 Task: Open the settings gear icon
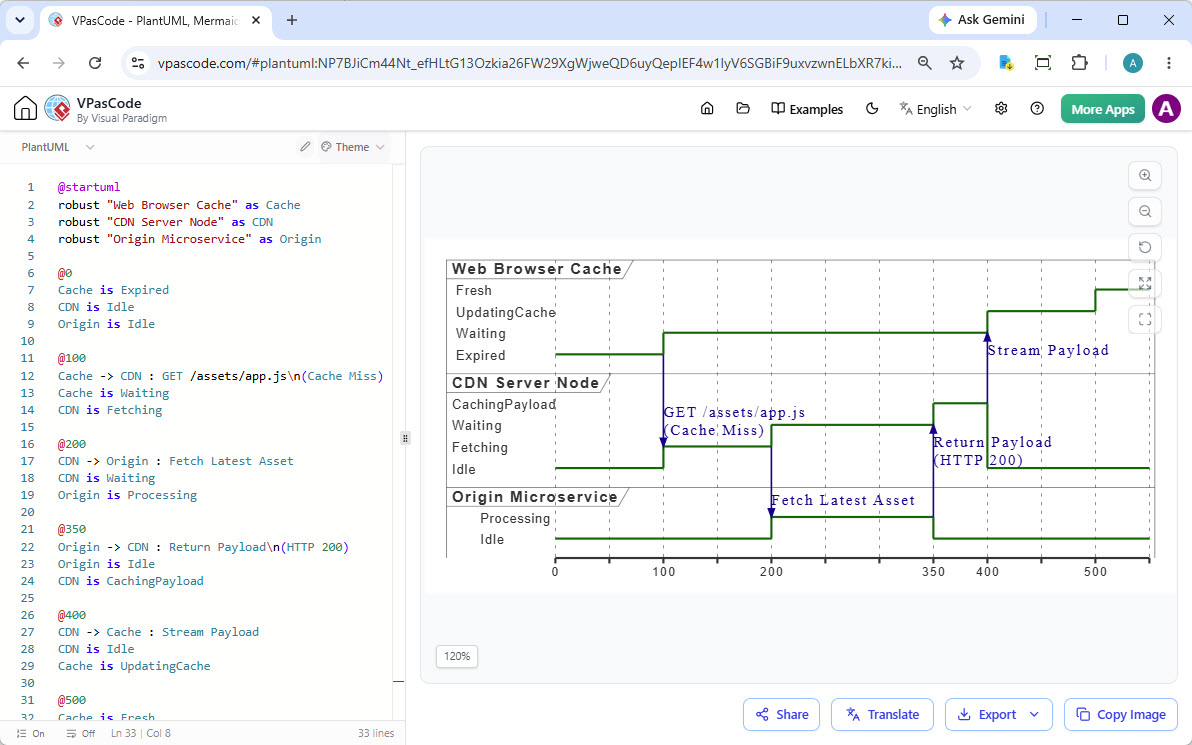click(1001, 109)
